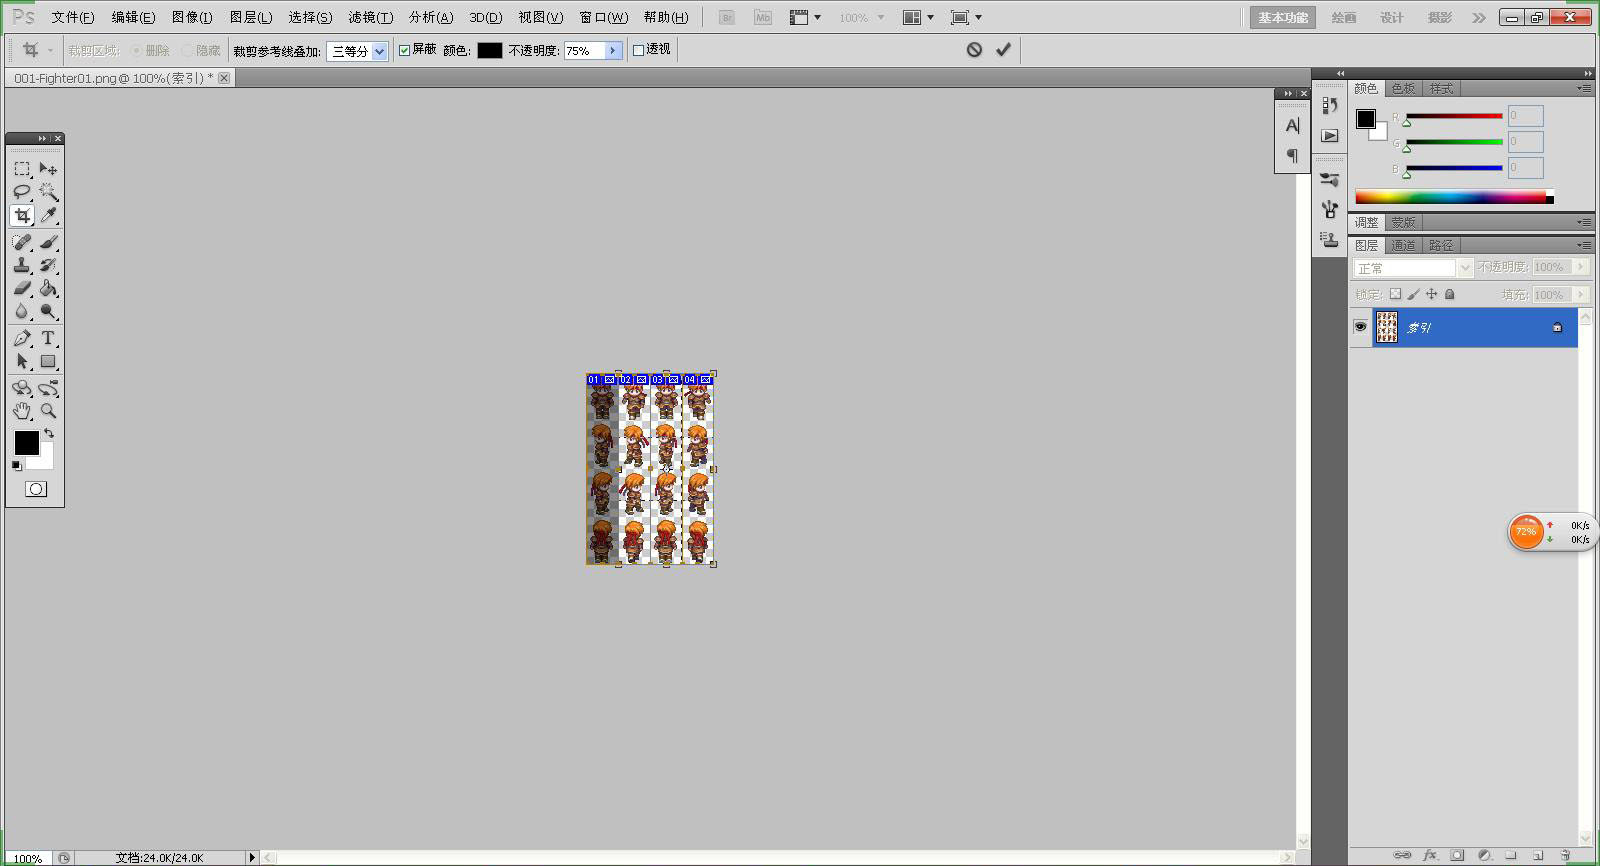Commit the current crop with checkmark
The height and width of the screenshot is (866, 1600).
(1003, 49)
